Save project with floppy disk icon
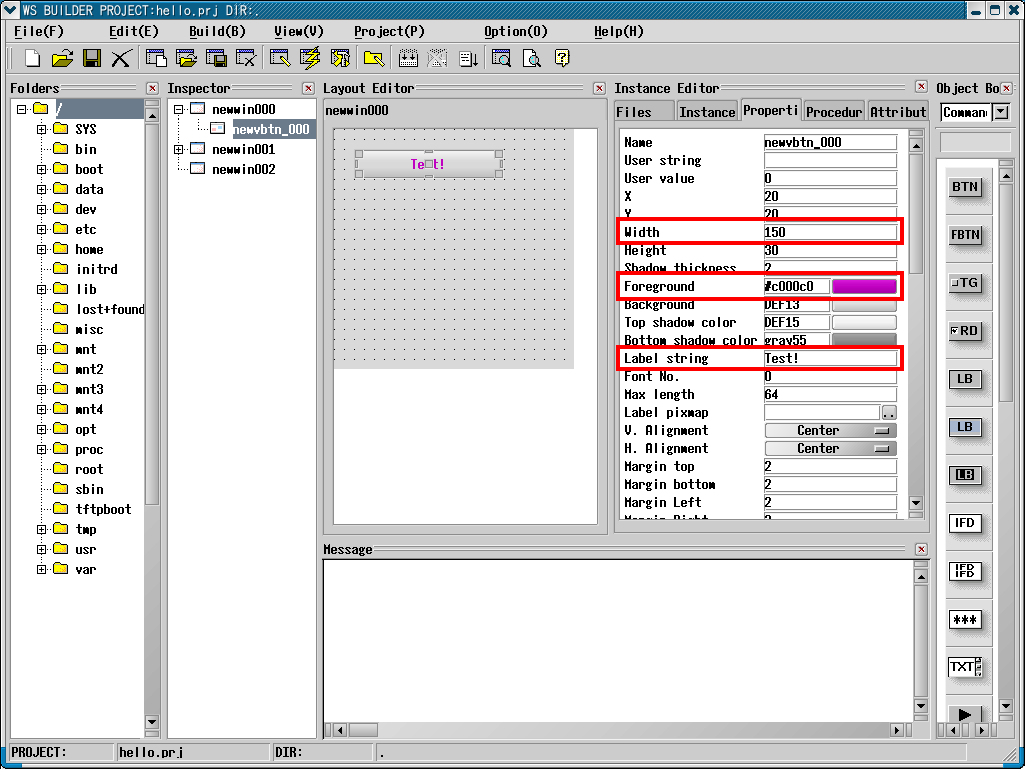 pos(91,58)
